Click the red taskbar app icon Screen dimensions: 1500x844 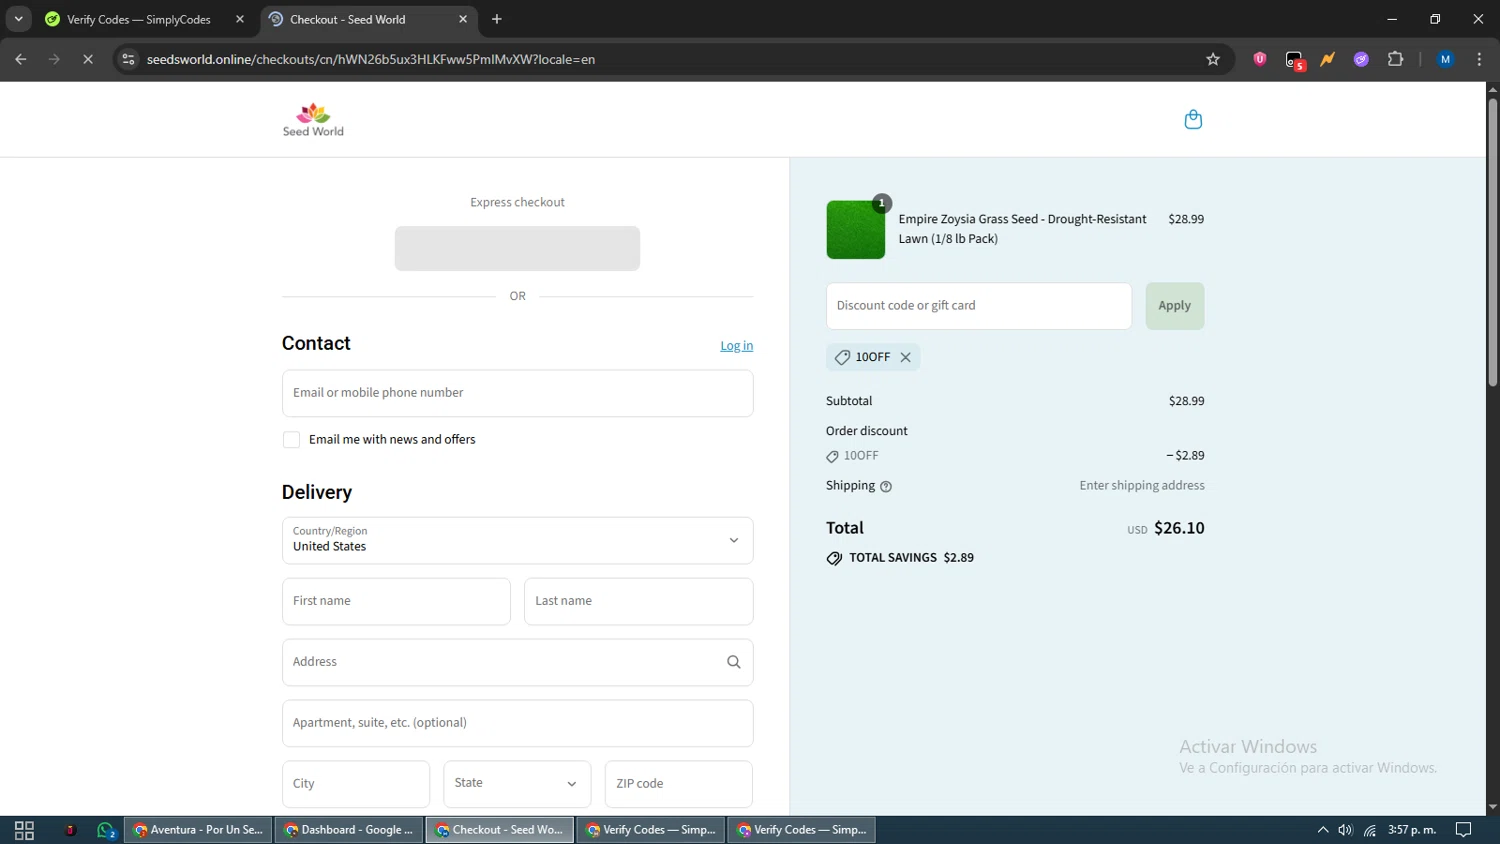click(x=70, y=830)
